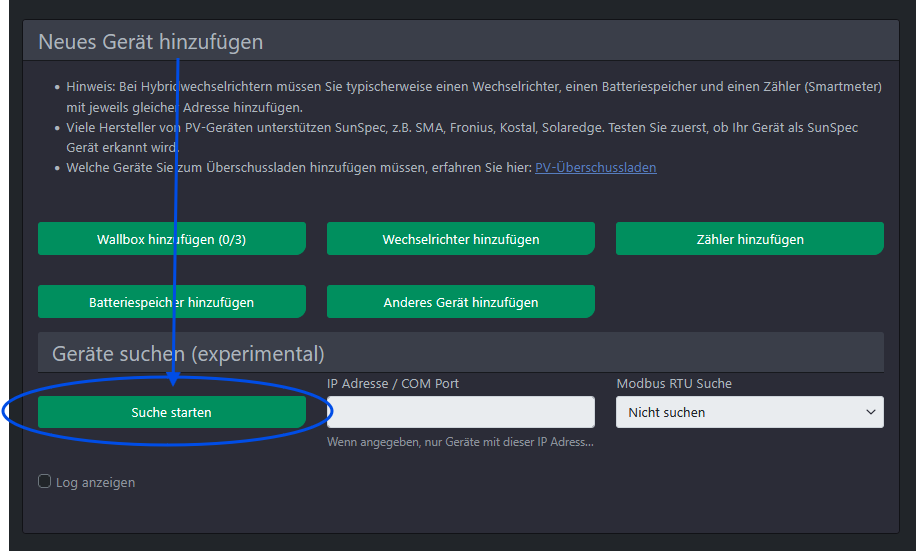This screenshot has height=551, width=916.
Task: Click the Geräte suchen (experimental) heading
Action: pyautogui.click(x=181, y=354)
